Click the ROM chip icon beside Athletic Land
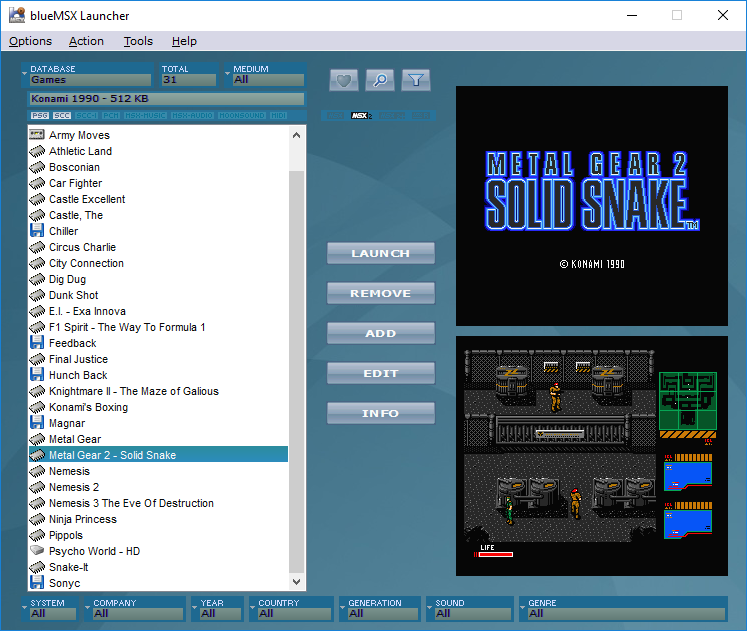 point(37,151)
